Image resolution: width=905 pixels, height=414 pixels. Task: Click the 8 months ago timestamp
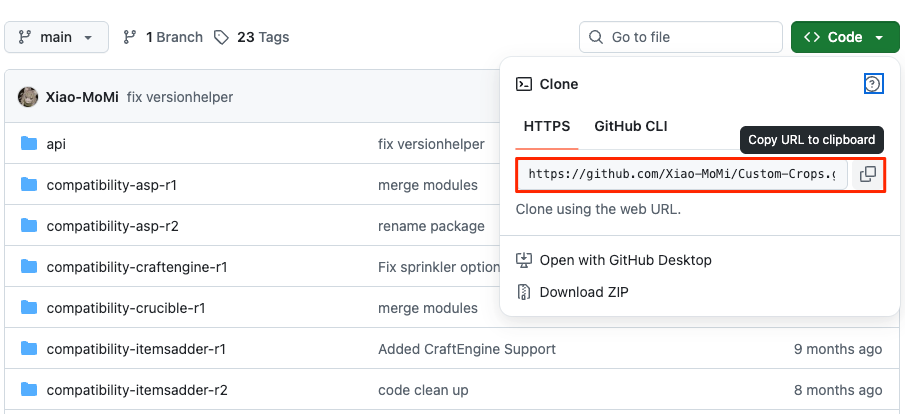pyautogui.click(x=838, y=390)
